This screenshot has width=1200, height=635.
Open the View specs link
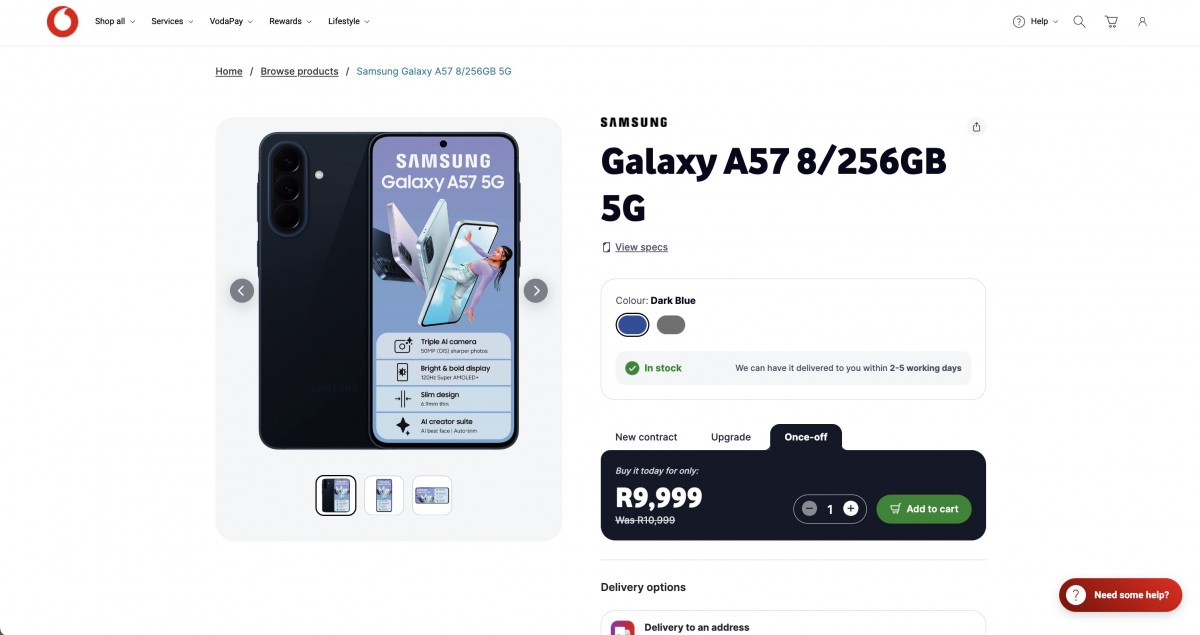click(x=641, y=247)
